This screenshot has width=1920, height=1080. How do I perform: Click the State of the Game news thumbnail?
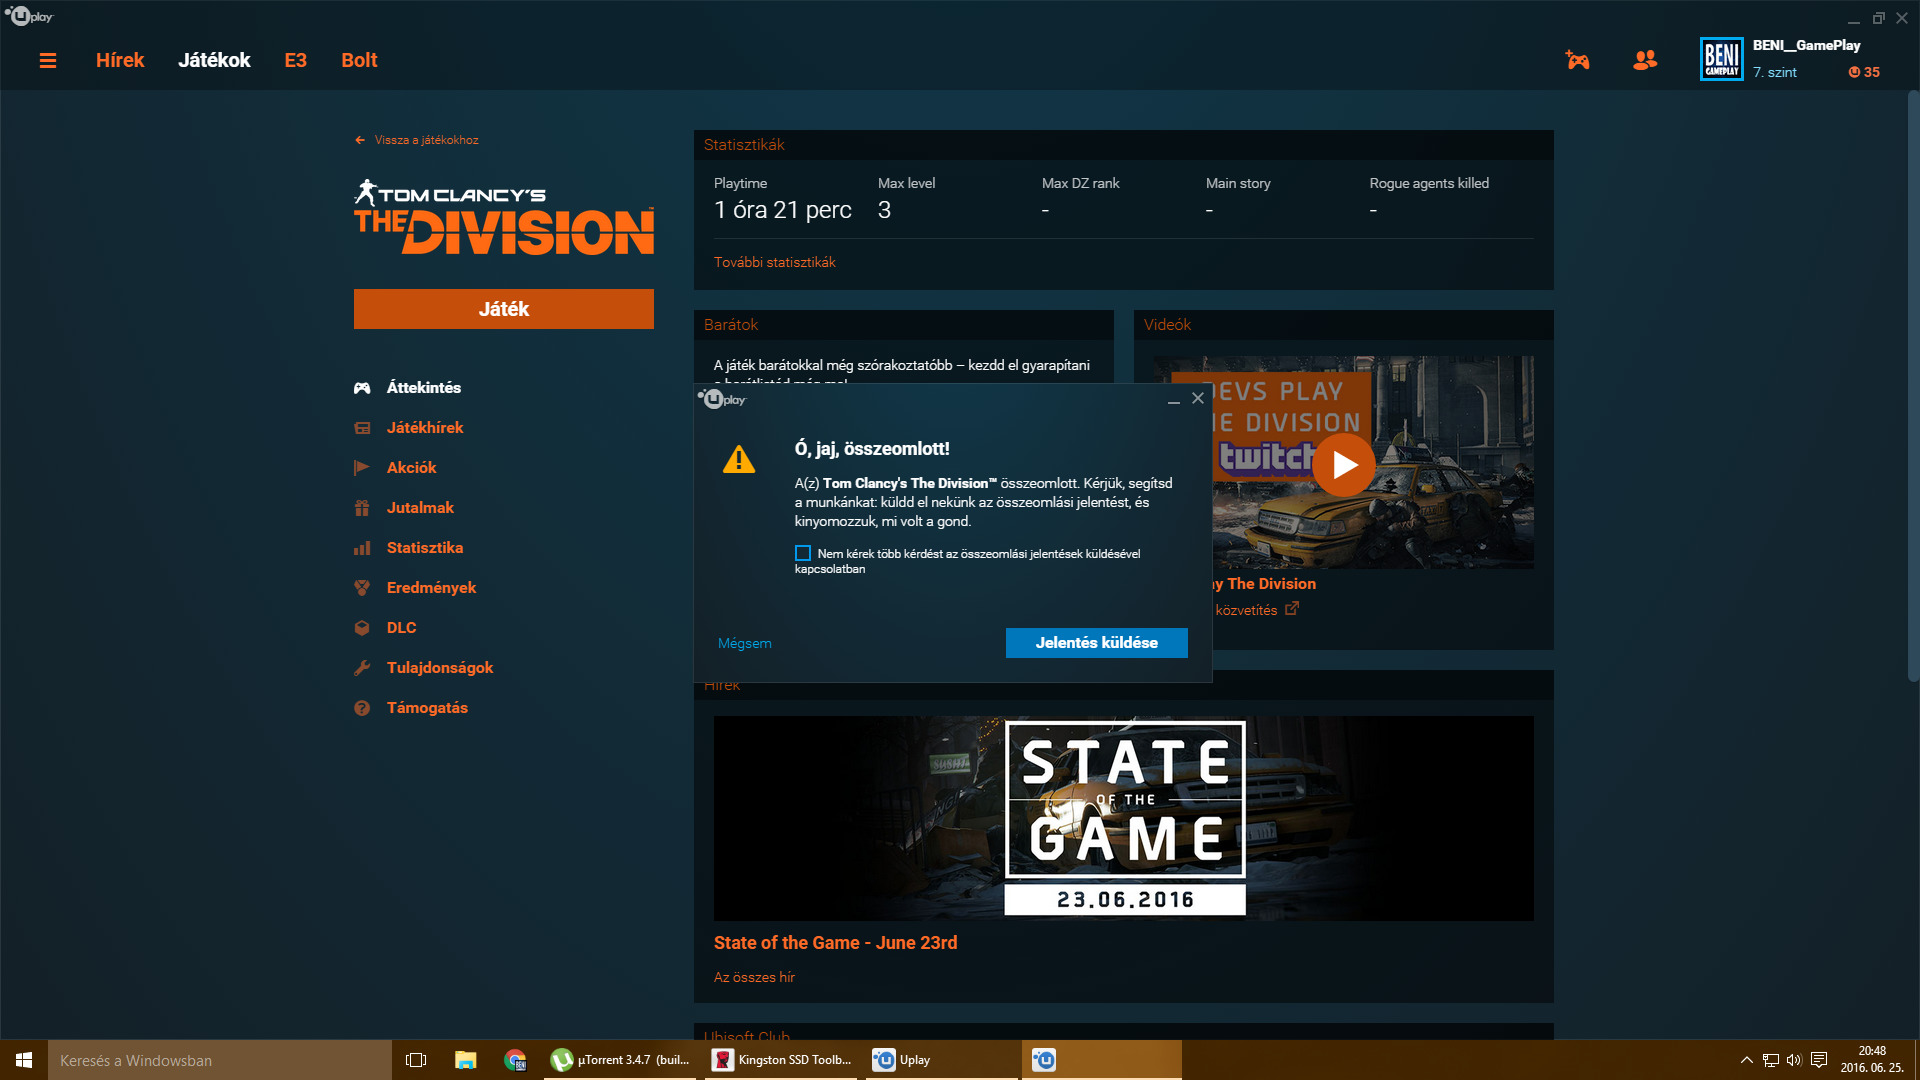(x=1124, y=818)
